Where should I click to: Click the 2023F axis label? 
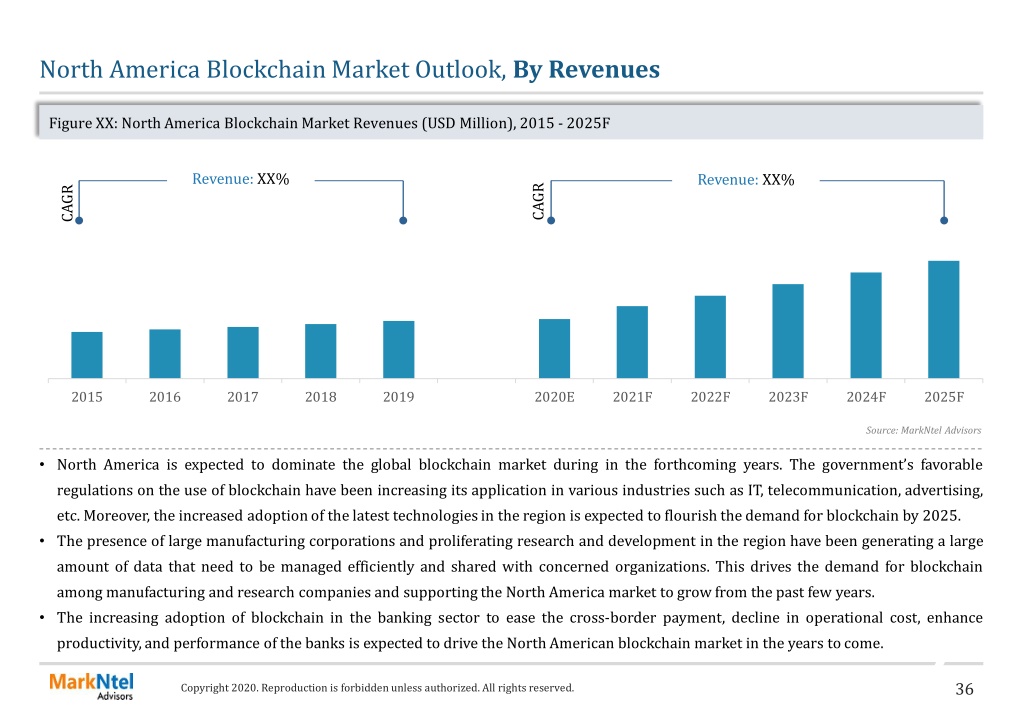[x=788, y=397]
